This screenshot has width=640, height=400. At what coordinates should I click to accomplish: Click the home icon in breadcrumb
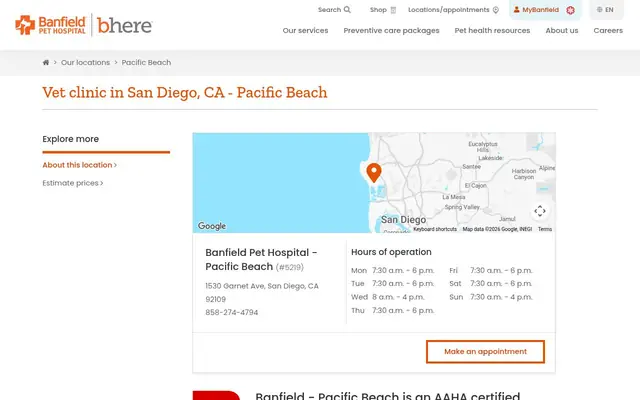(x=46, y=62)
